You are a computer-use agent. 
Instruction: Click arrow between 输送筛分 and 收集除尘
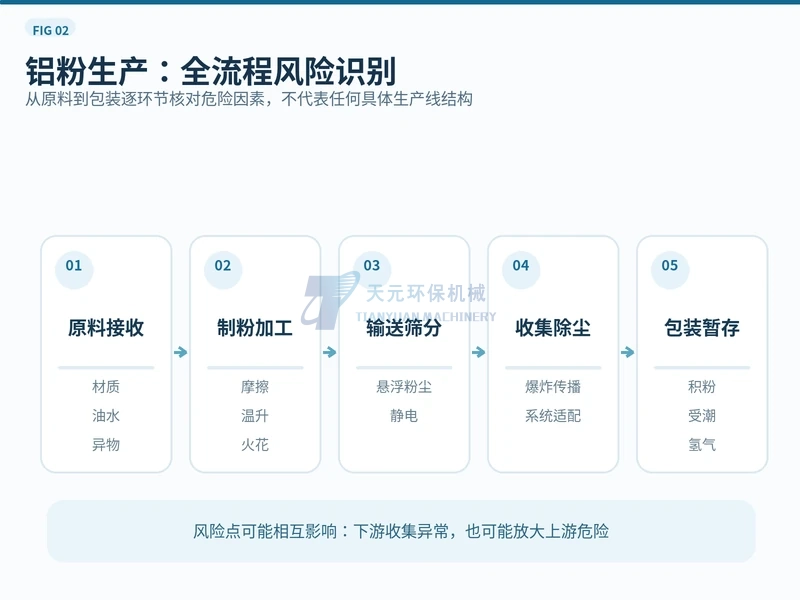pyautogui.click(x=479, y=352)
